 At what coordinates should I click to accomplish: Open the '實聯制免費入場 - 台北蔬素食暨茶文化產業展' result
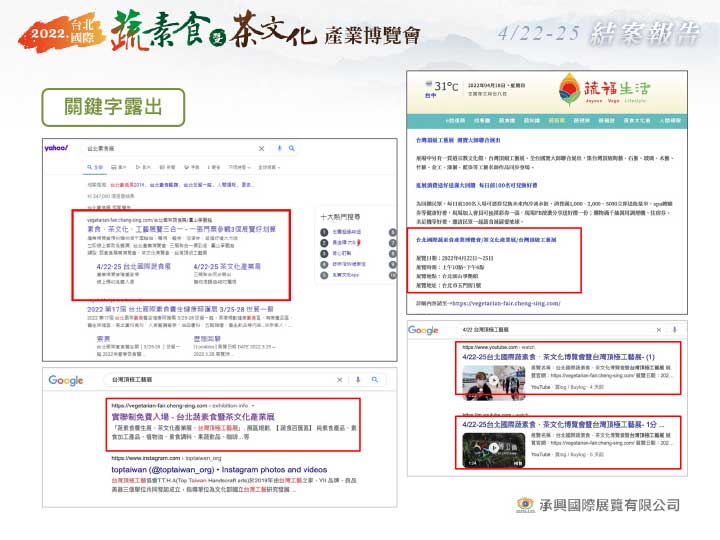pyautogui.click(x=193, y=417)
